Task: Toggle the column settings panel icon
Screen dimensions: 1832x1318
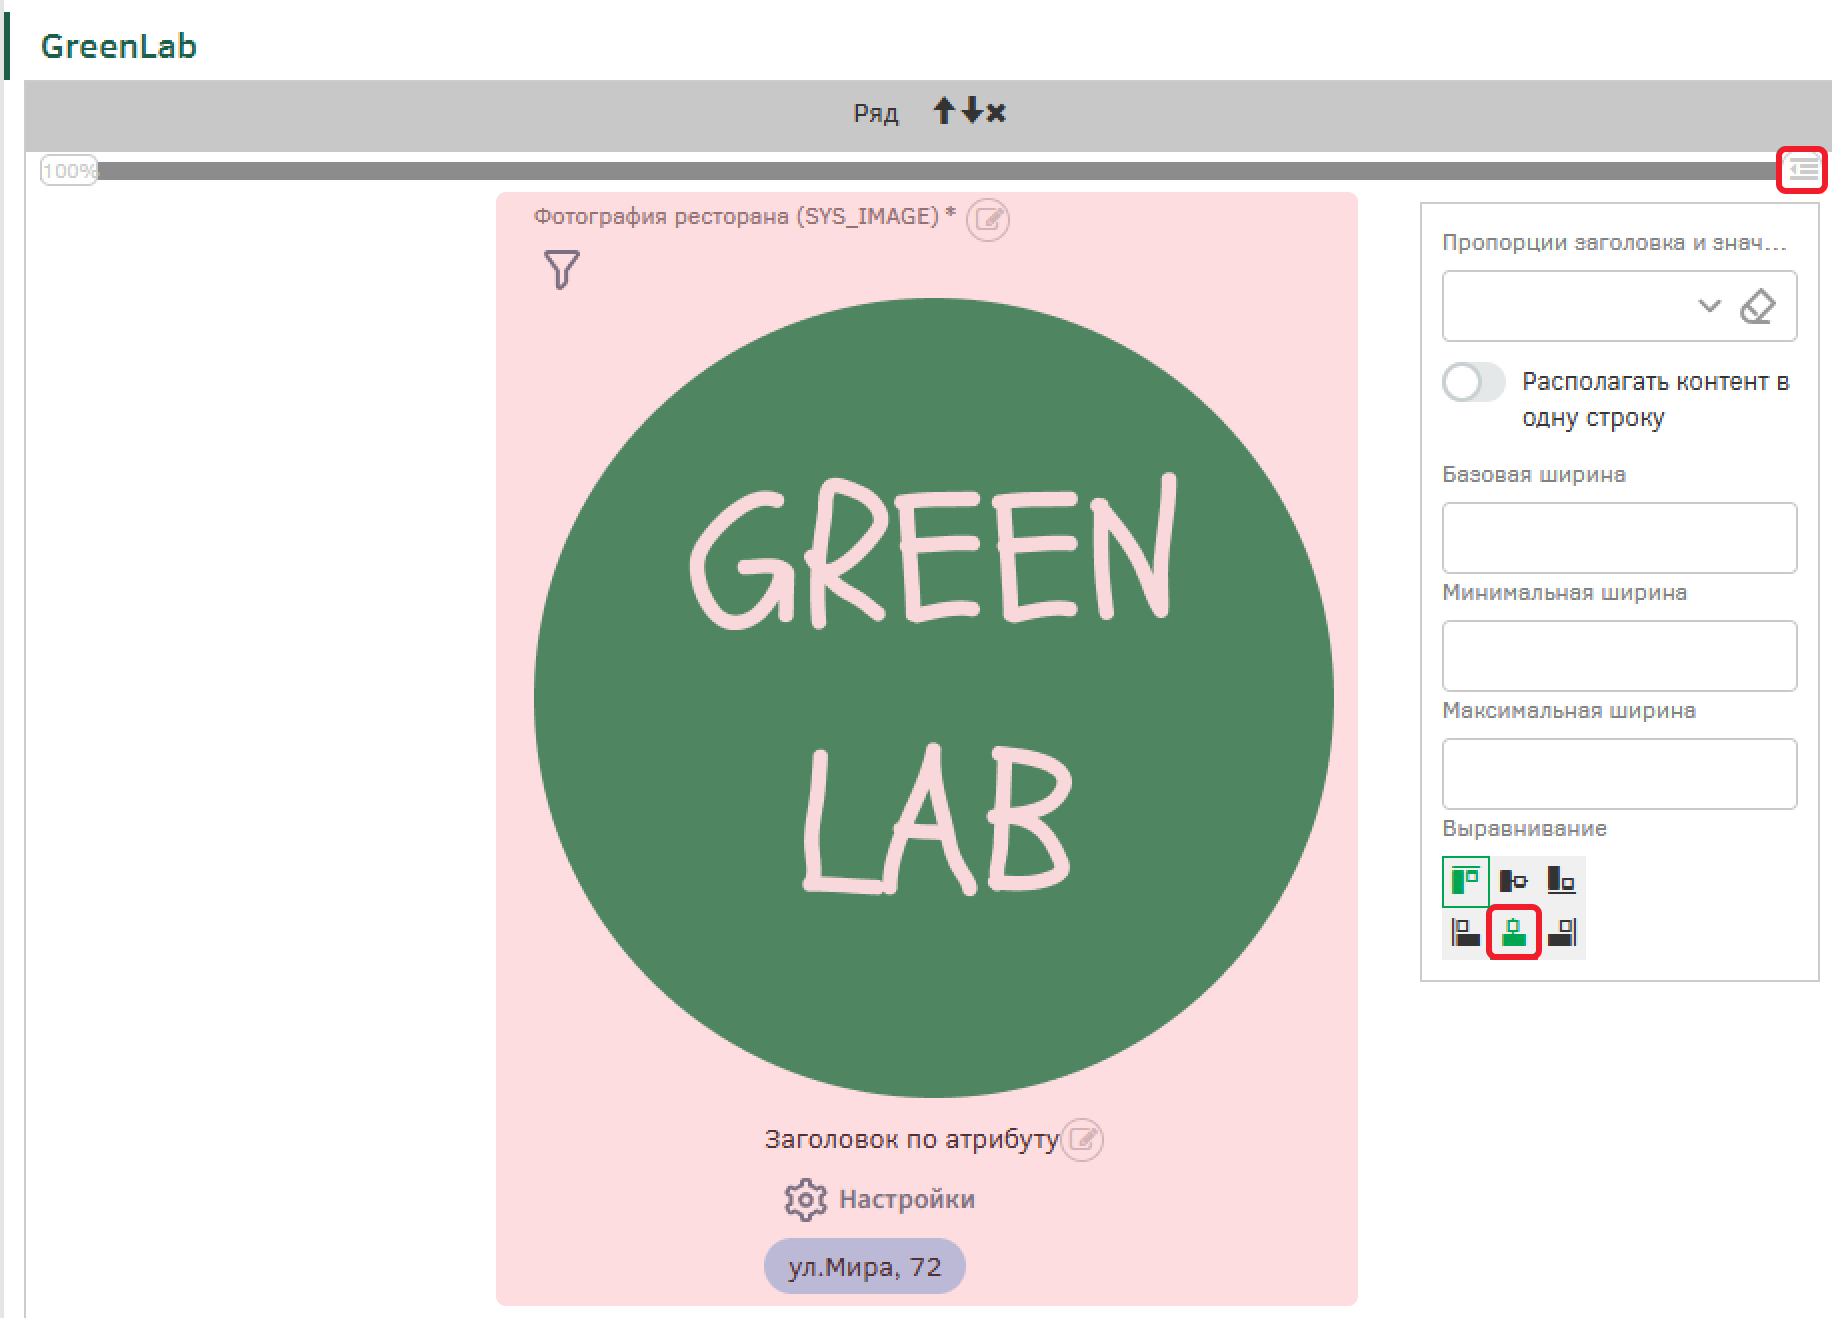Action: pyautogui.click(x=1802, y=170)
